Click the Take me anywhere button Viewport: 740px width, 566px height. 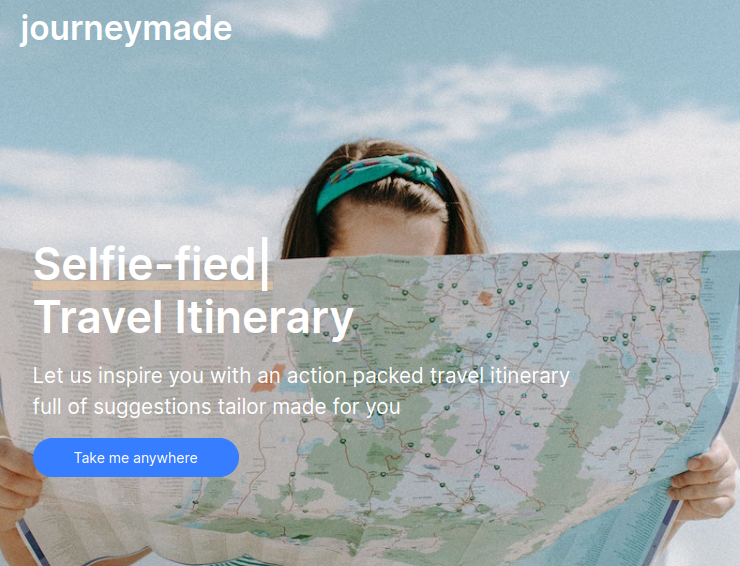coord(136,457)
